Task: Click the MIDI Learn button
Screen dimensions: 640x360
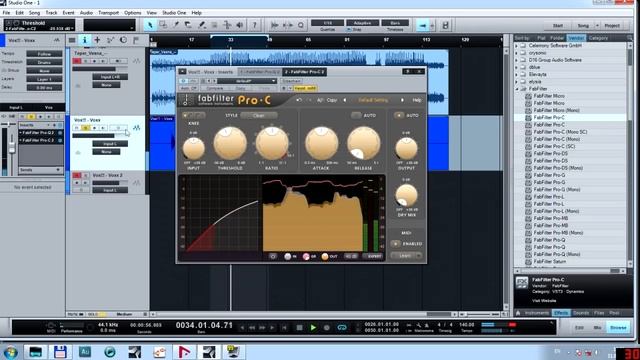Action: 407,256
